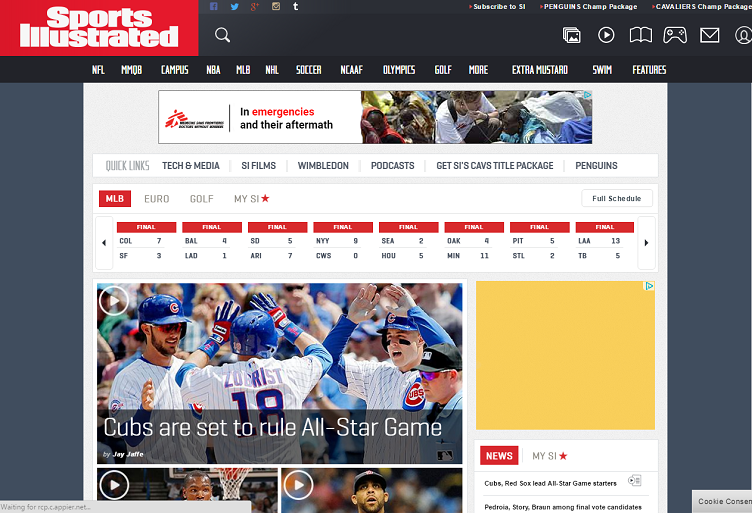752x513 pixels.
Task: Open the MMQB menu
Action: [x=131, y=70]
